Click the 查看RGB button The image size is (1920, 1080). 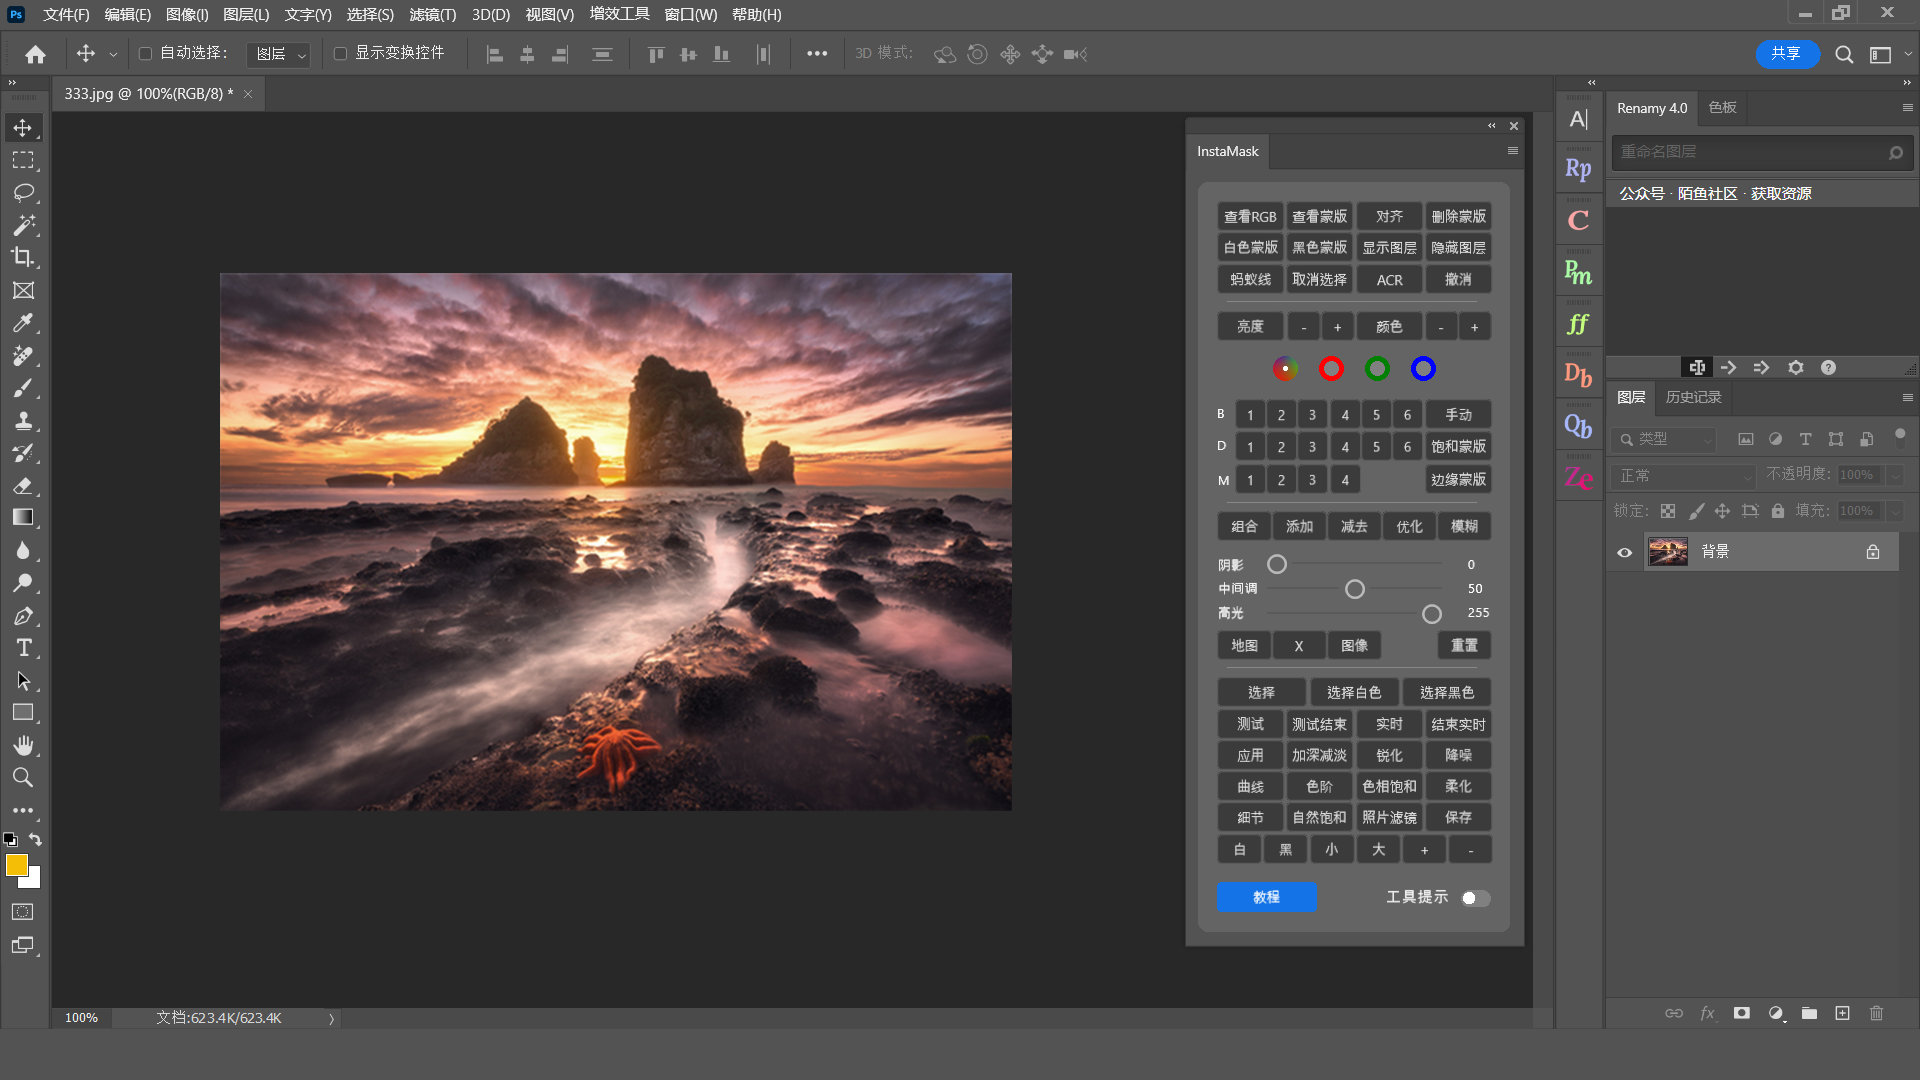(1250, 216)
